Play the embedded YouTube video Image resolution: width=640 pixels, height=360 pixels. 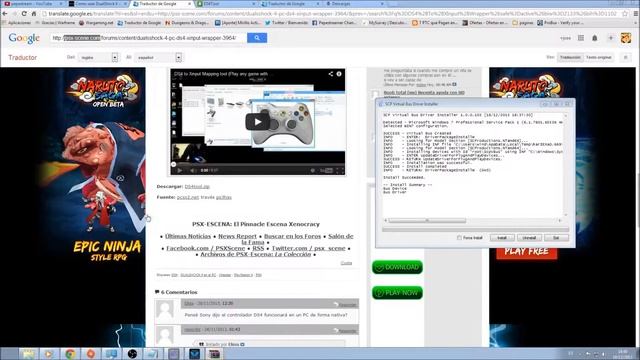258,122
